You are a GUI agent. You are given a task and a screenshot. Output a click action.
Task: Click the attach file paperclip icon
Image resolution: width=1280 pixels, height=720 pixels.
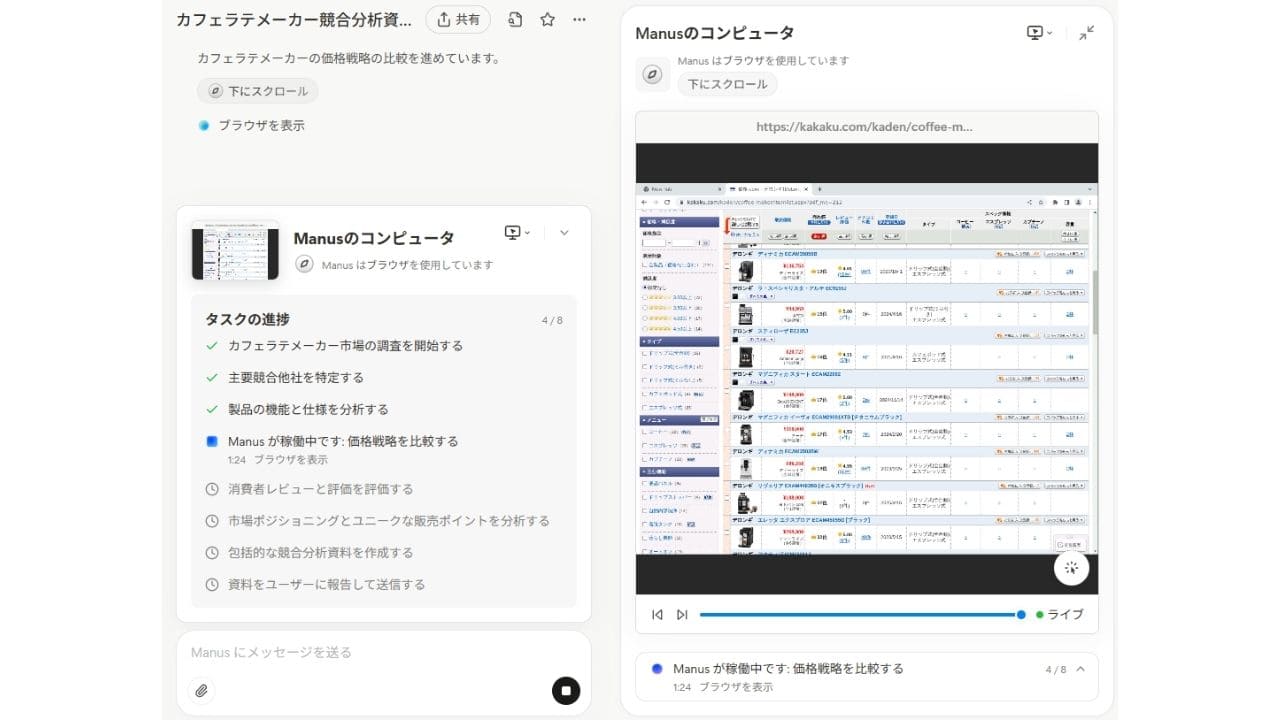pos(202,690)
